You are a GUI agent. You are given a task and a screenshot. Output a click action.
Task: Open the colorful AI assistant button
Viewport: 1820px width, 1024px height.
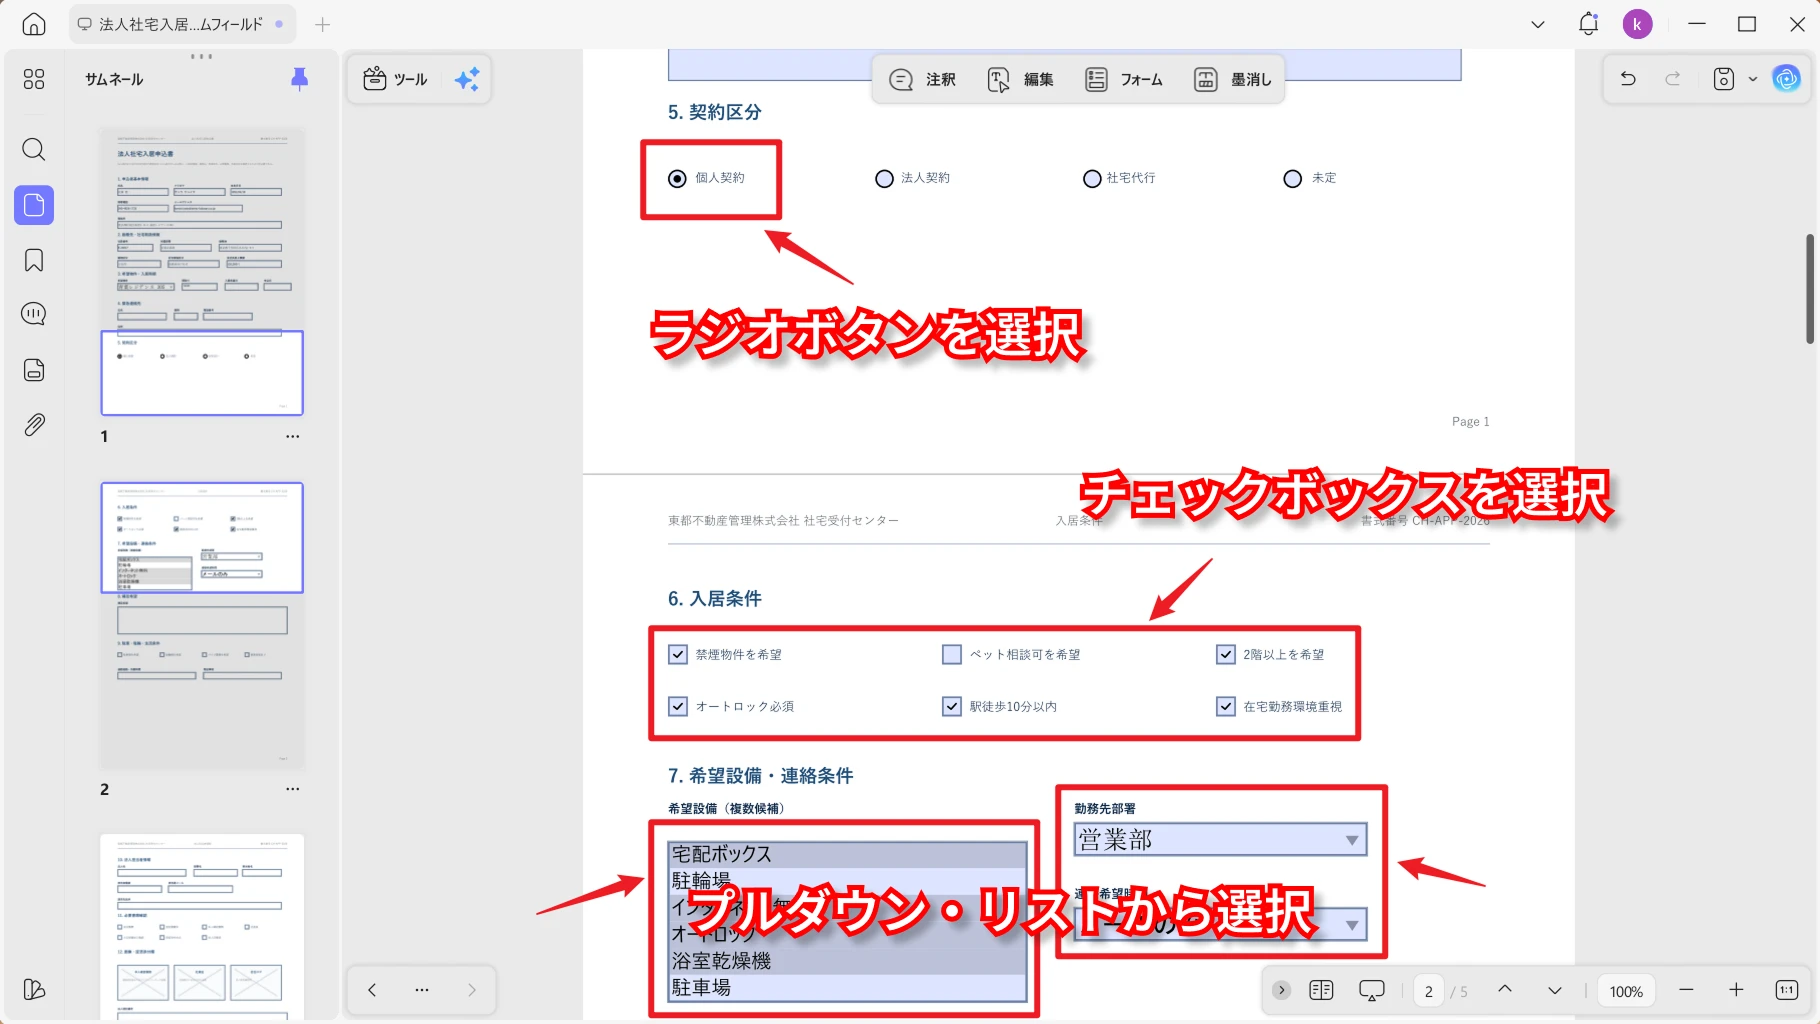click(x=1786, y=78)
